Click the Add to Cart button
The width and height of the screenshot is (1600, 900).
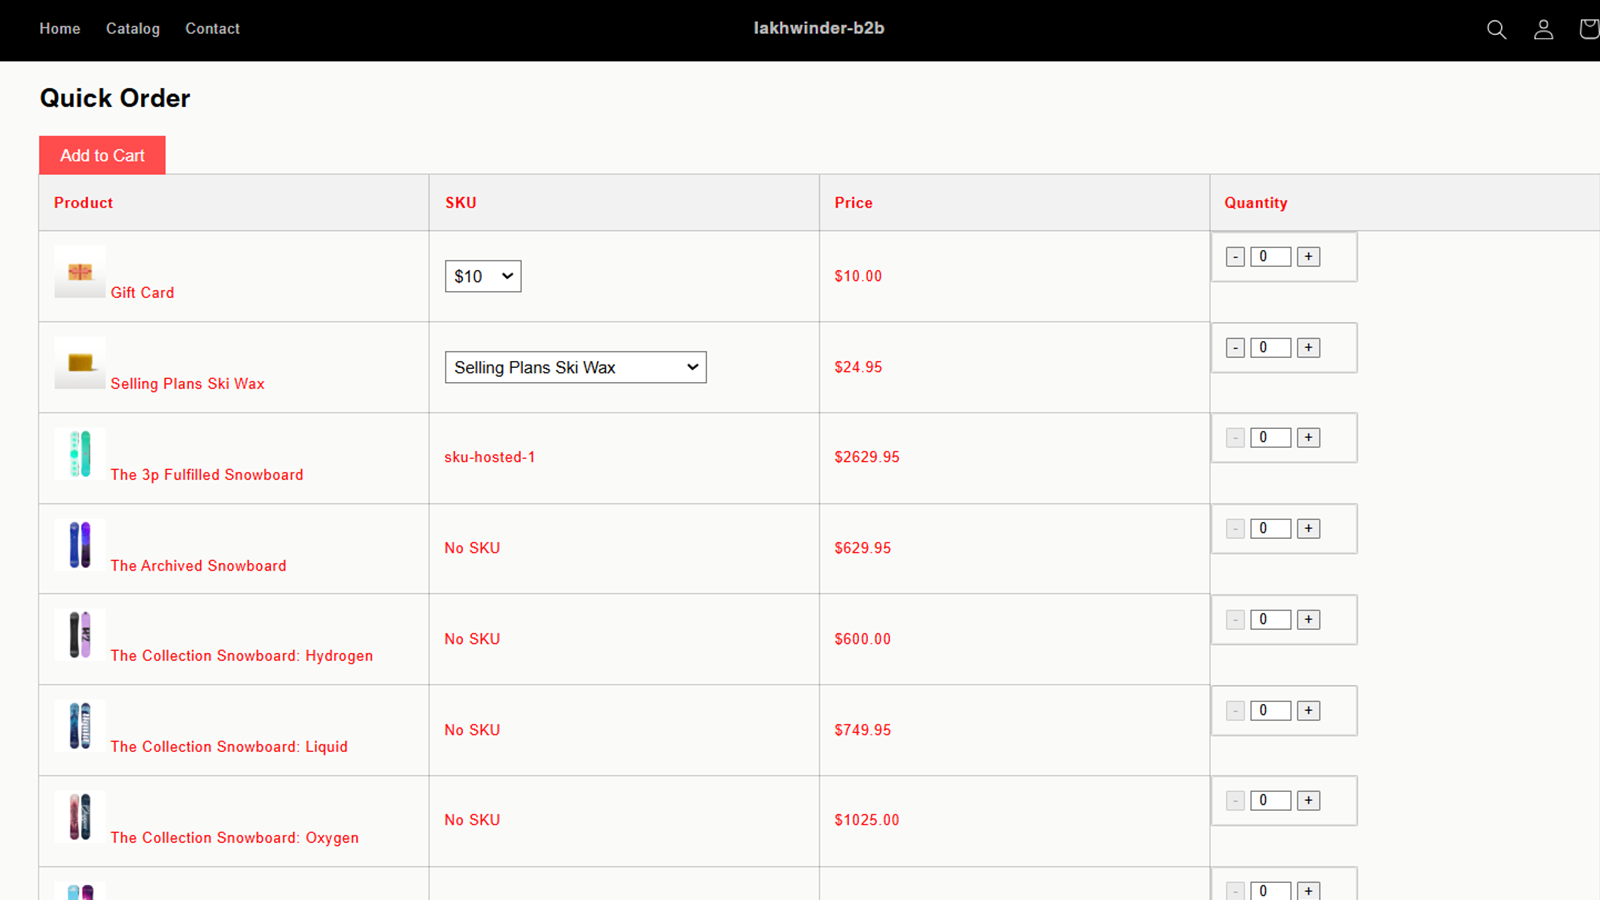[102, 155]
